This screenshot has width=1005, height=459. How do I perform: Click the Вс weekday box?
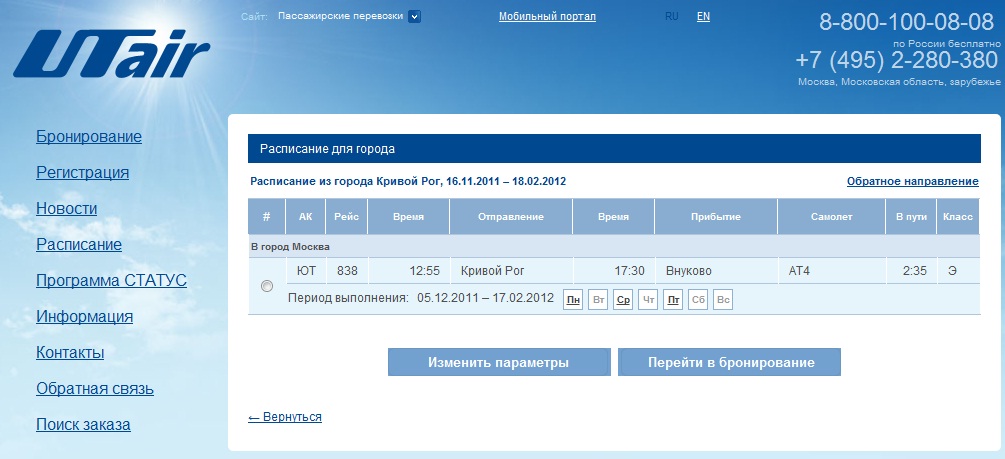pyautogui.click(x=723, y=299)
